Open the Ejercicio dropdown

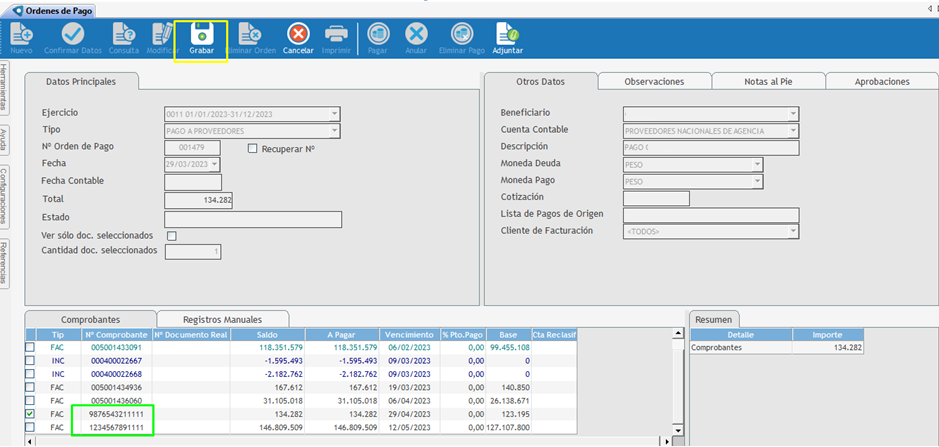[x=334, y=114]
